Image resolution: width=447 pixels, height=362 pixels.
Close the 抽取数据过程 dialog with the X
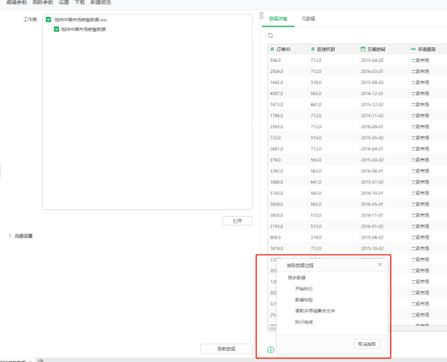pos(380,265)
